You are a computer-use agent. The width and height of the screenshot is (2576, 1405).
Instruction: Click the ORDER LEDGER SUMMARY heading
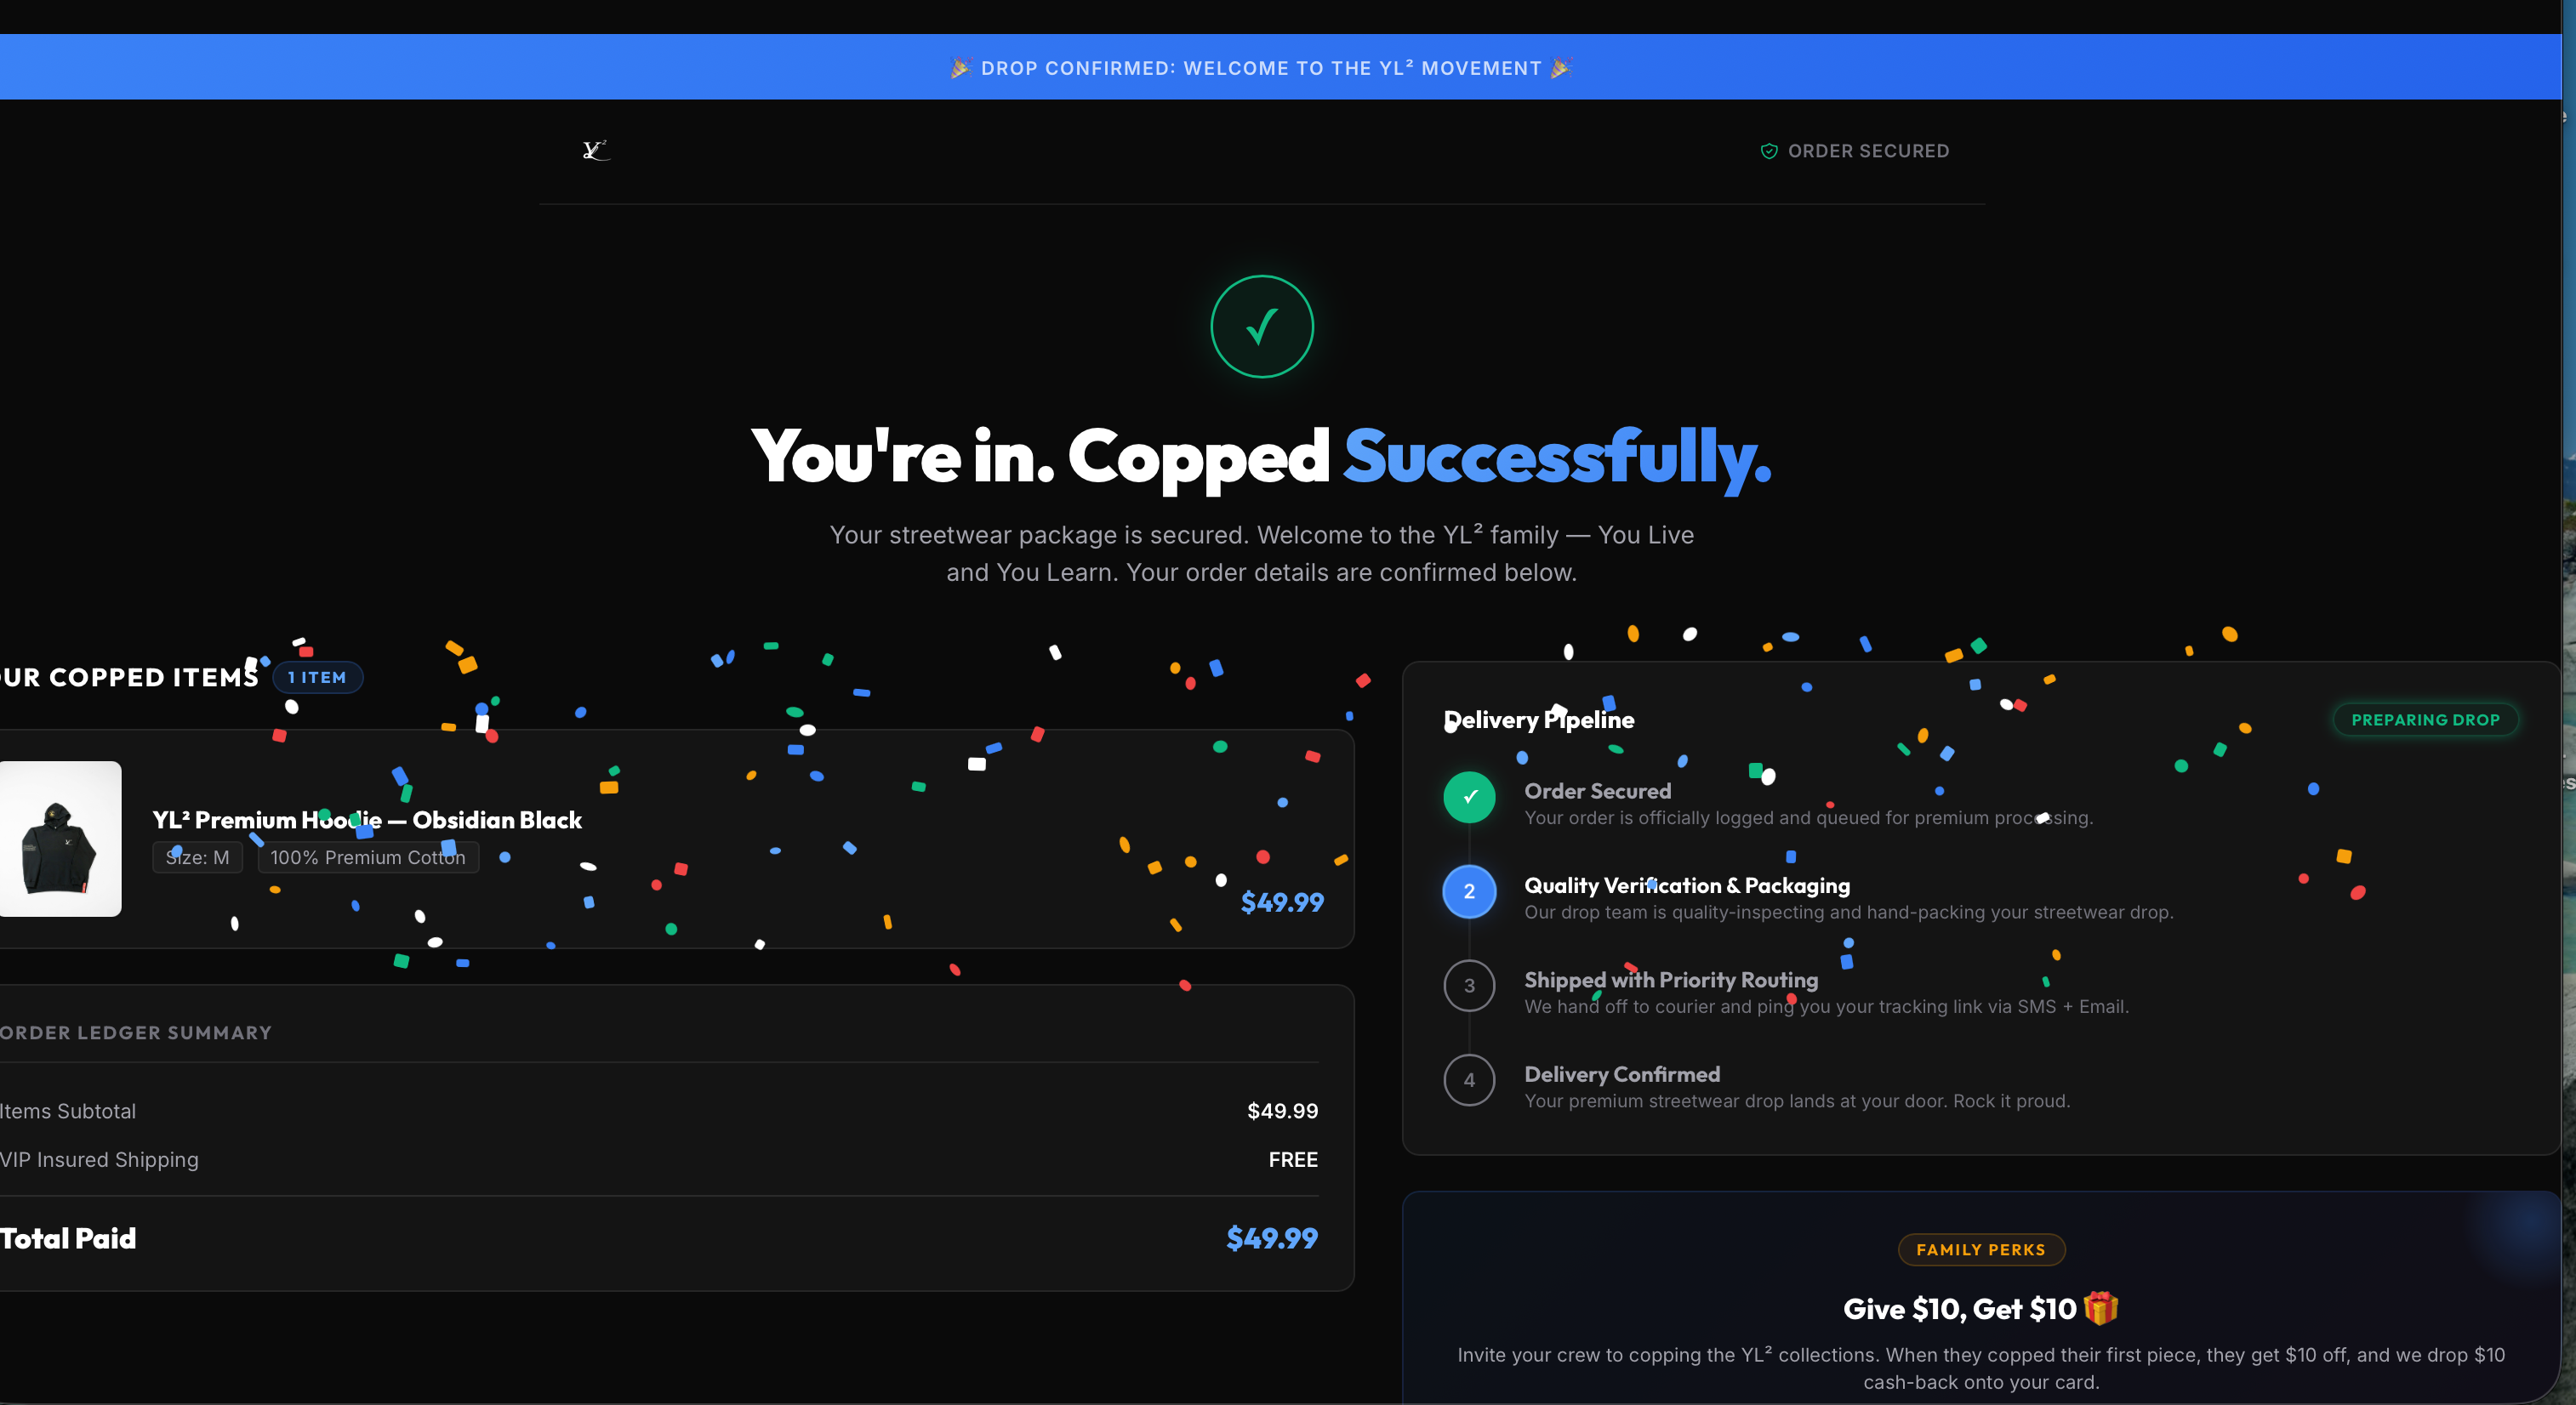pos(136,1033)
